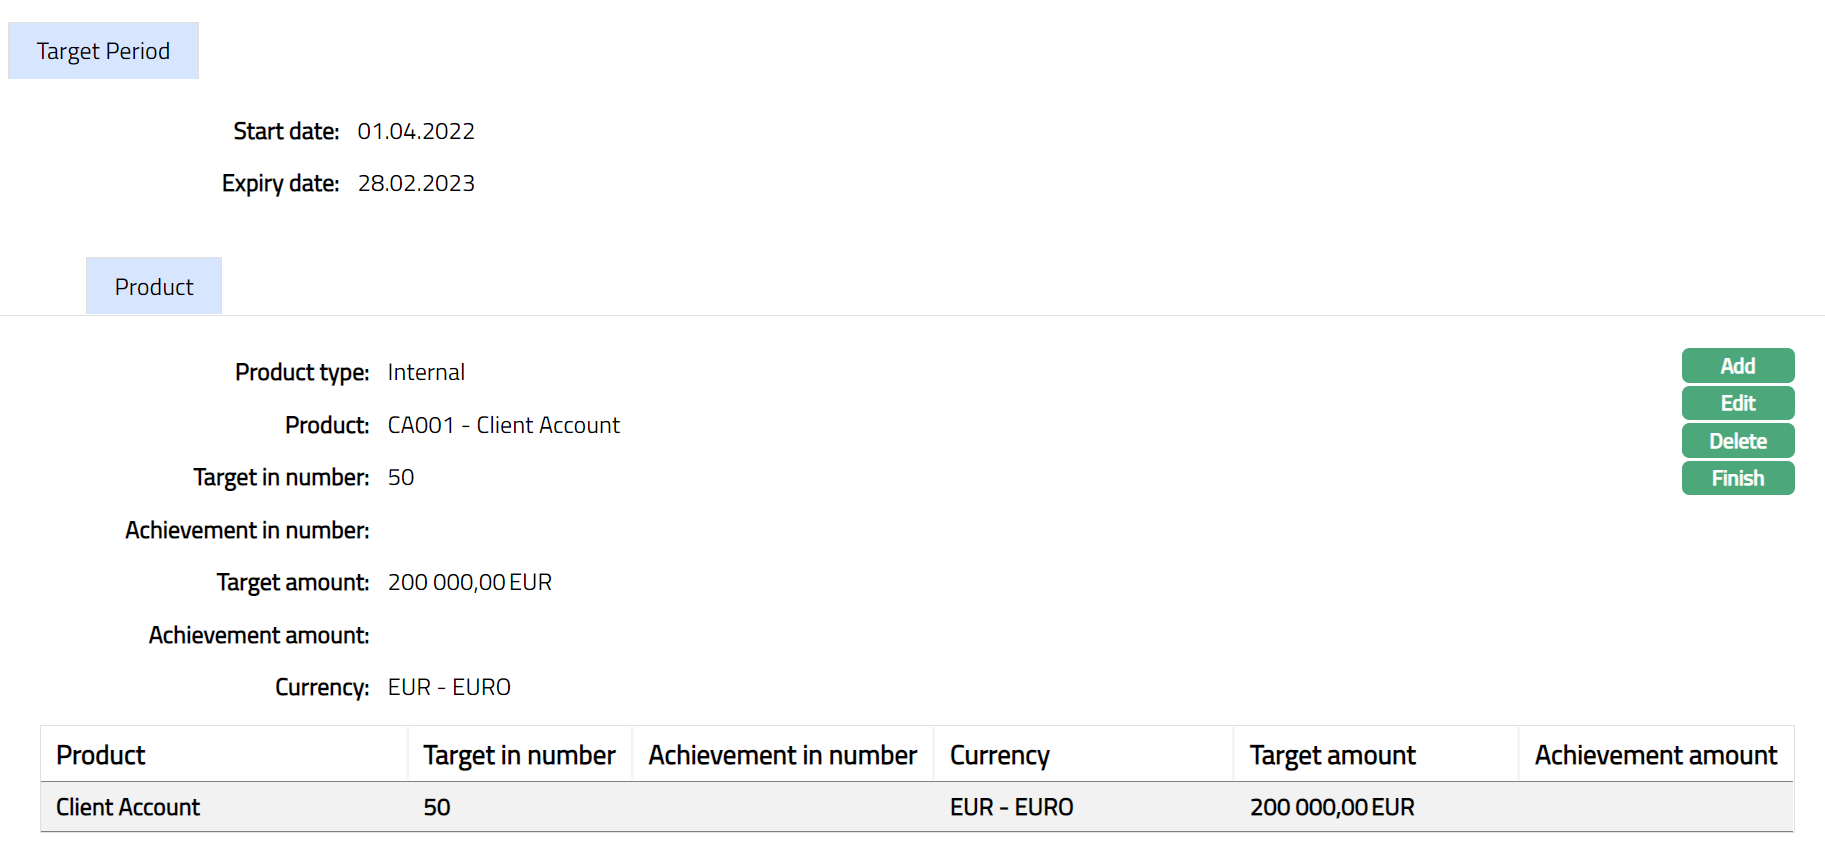Click the start date value 01.04.2022
The height and width of the screenshot is (849, 1825).
click(416, 131)
